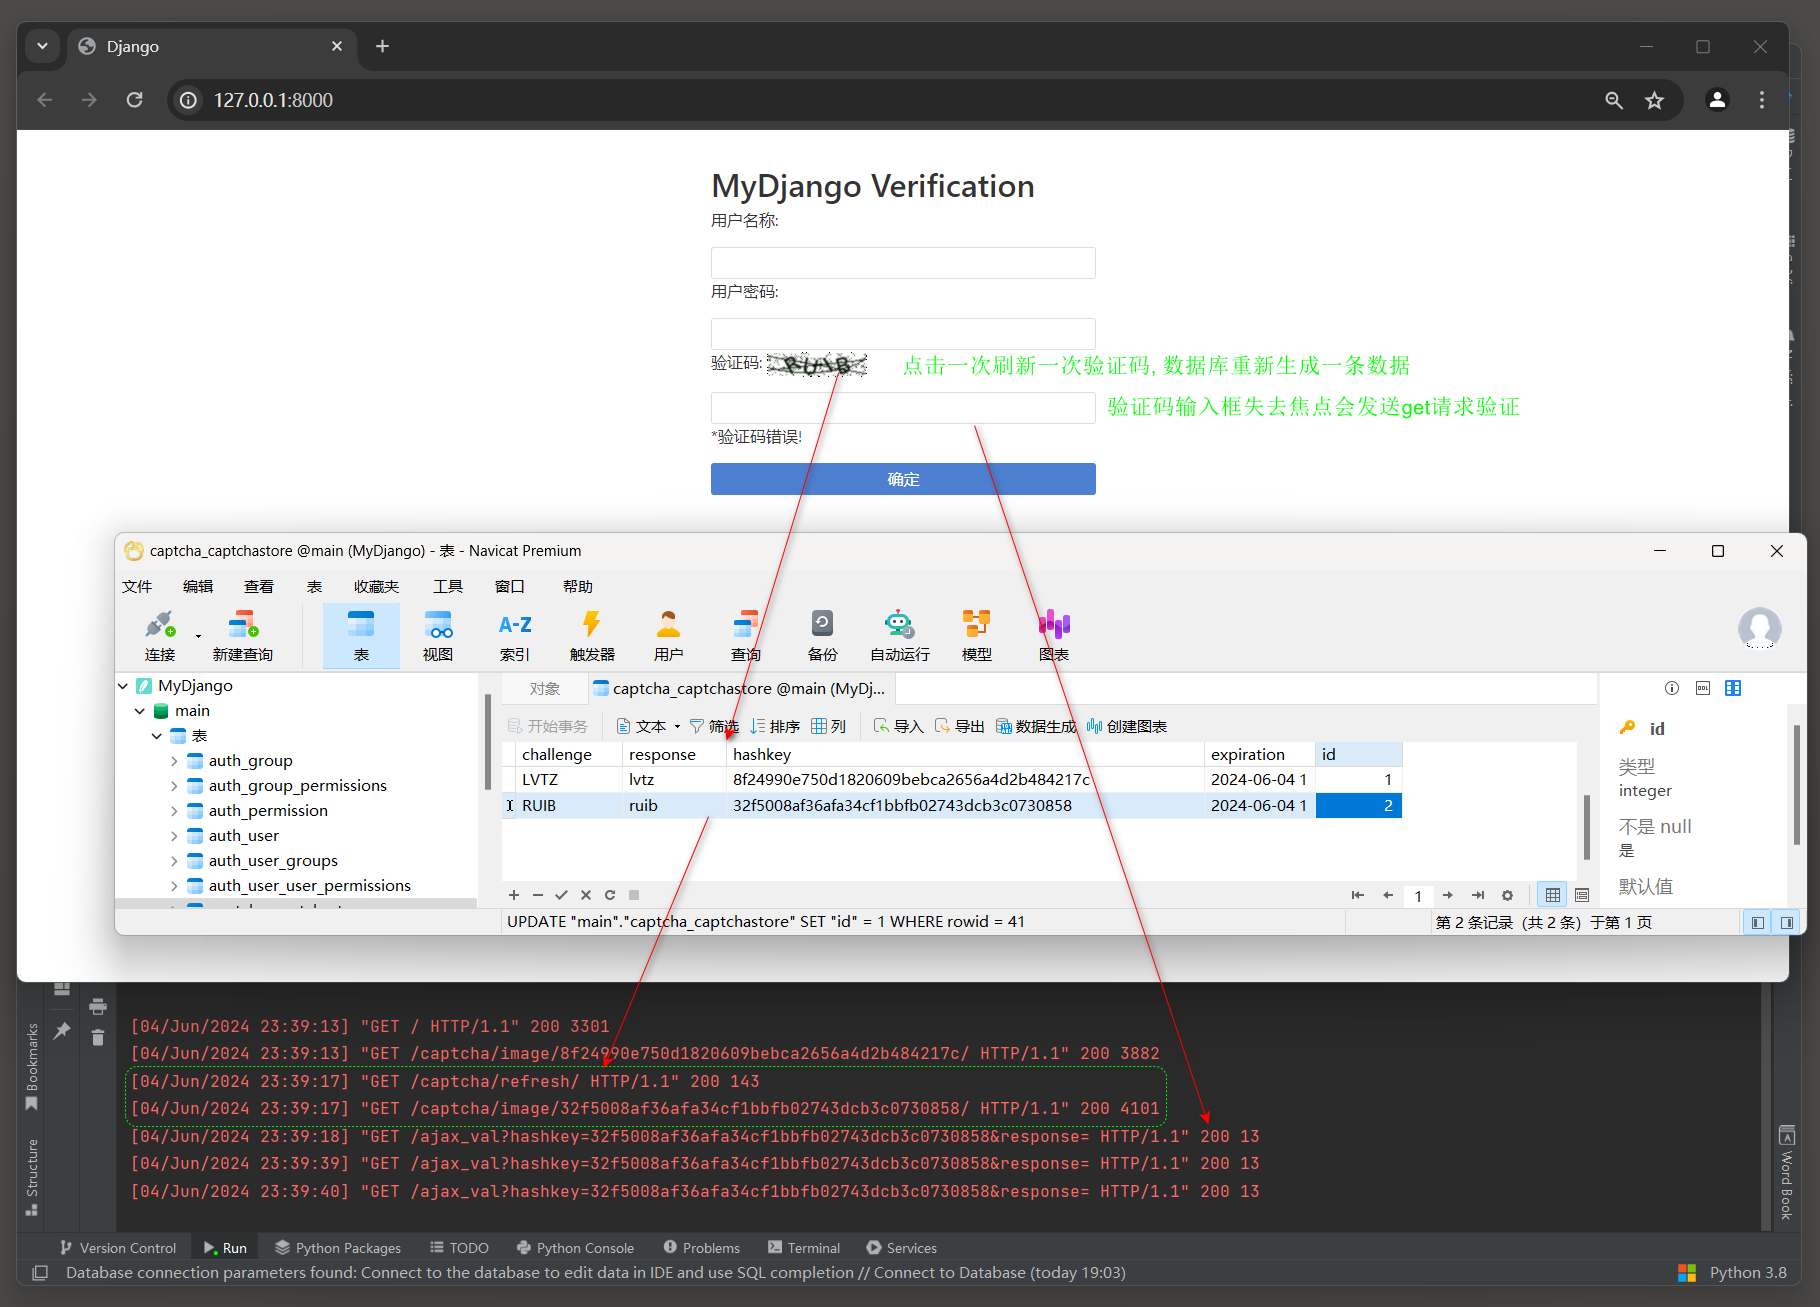1820x1307 pixels.
Task: Switch to grid view icon
Action: coord(1553,895)
